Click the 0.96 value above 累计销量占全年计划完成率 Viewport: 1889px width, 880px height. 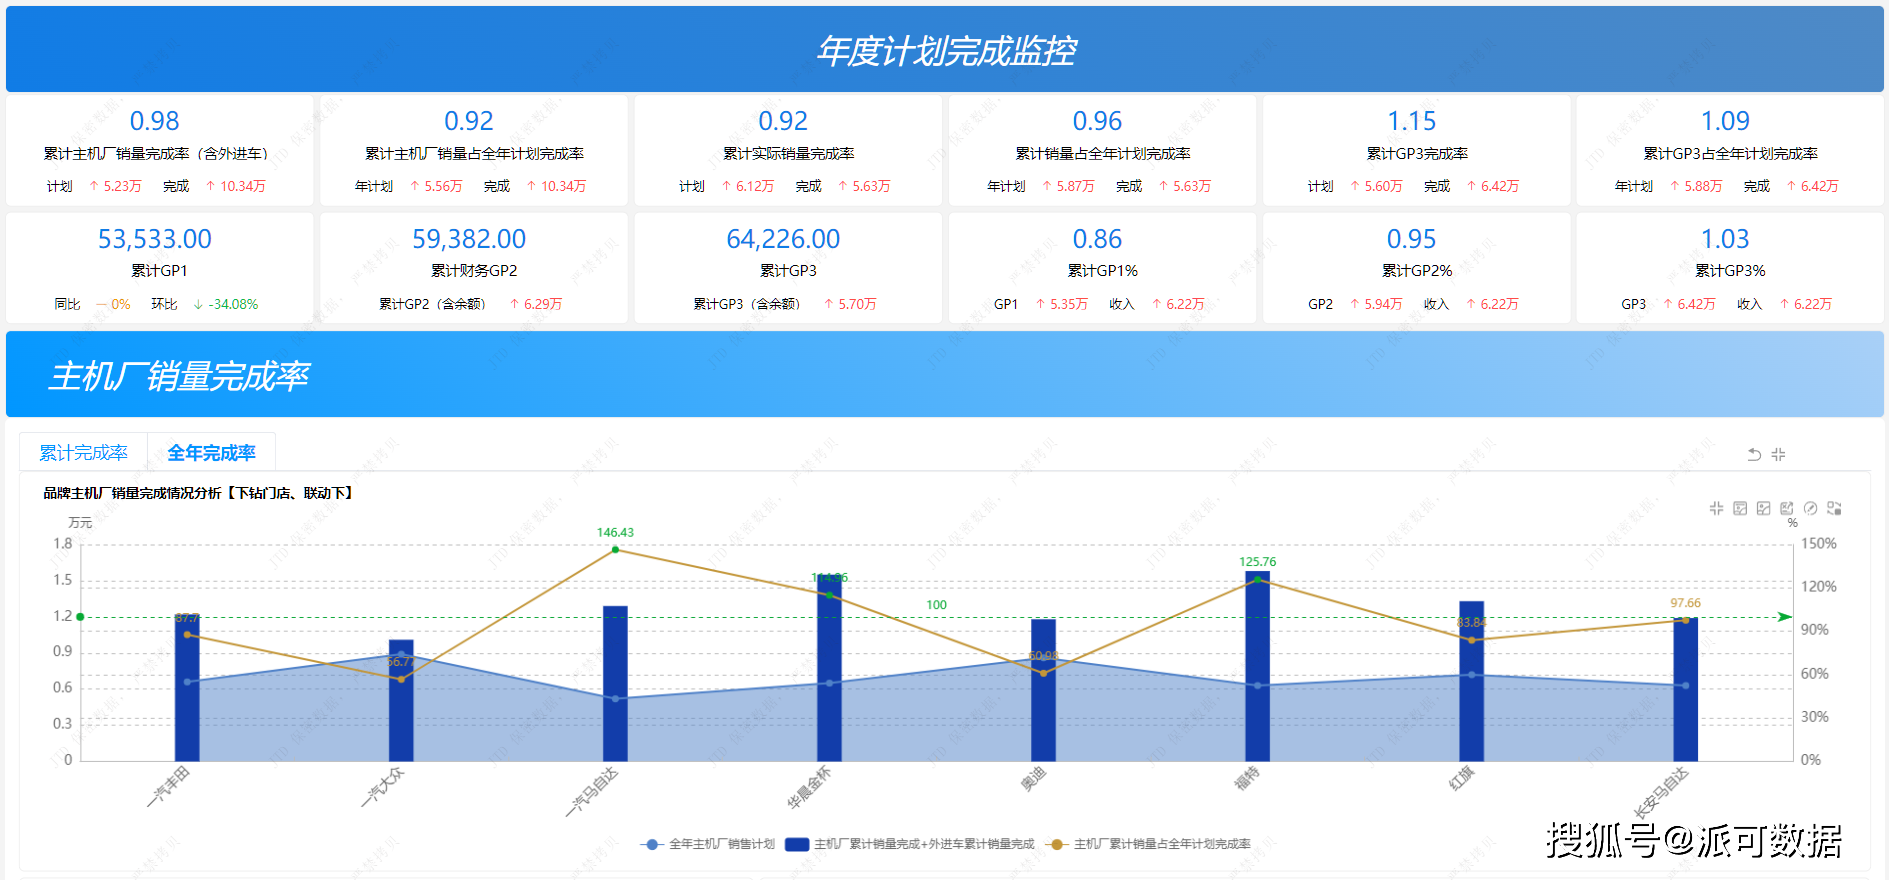click(x=1097, y=121)
